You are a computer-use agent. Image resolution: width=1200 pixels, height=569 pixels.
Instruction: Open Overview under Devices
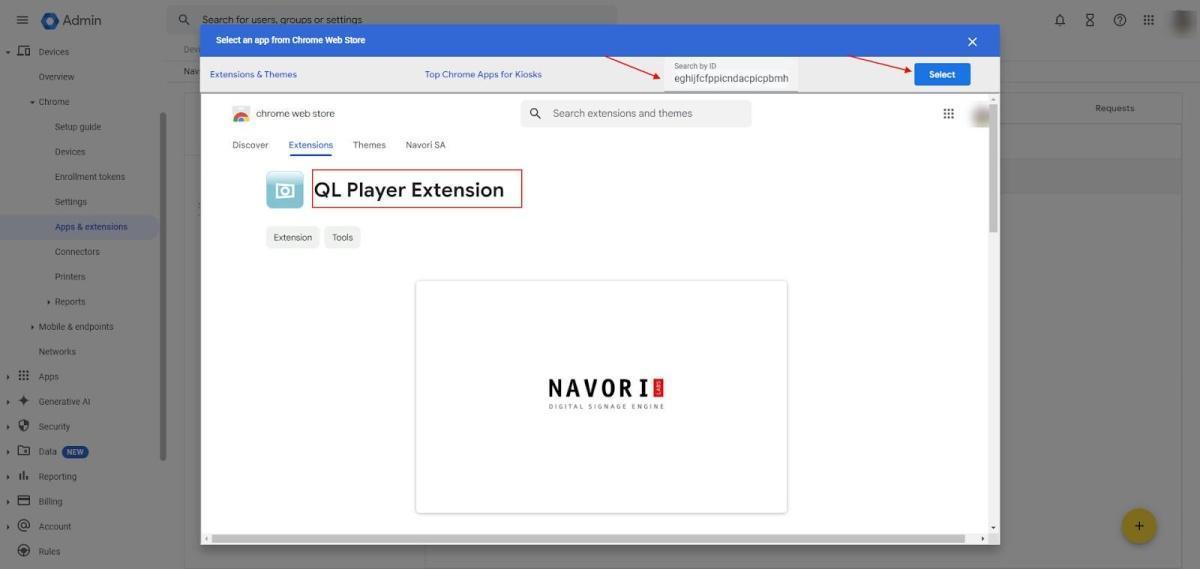[56, 77]
